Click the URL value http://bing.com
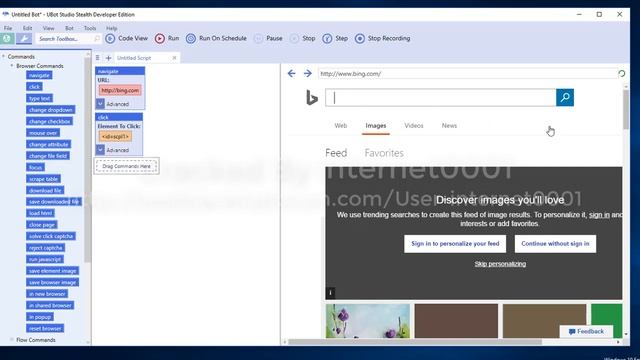This screenshot has width=640, height=360. coord(120,90)
